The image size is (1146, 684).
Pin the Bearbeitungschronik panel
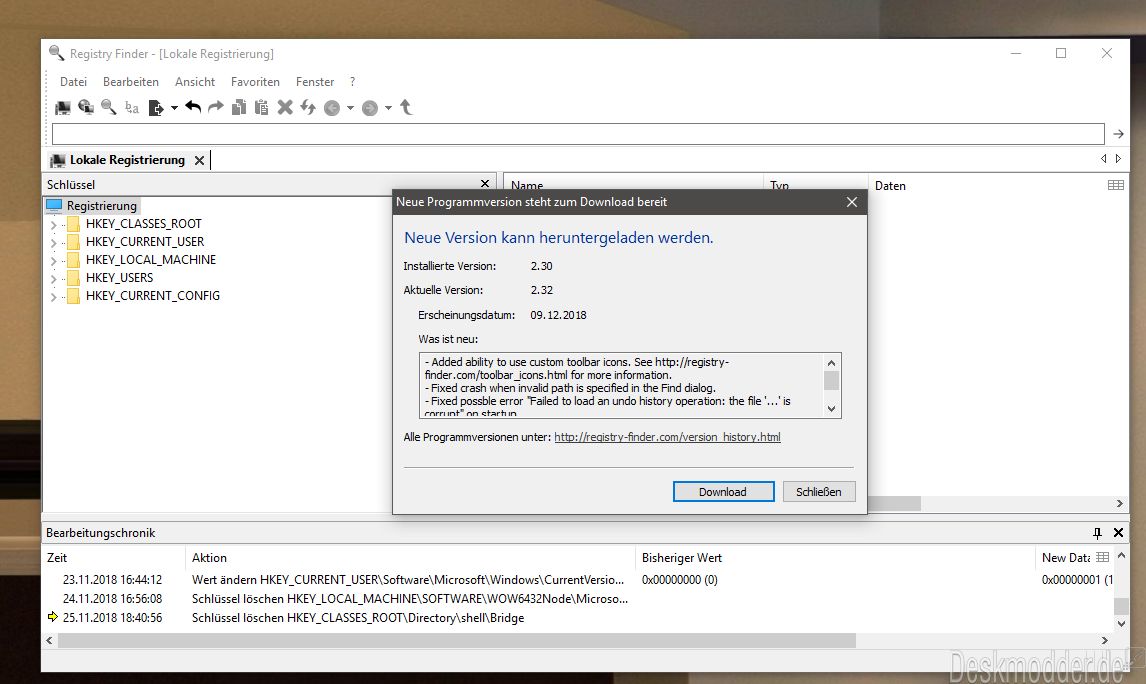tap(1097, 533)
